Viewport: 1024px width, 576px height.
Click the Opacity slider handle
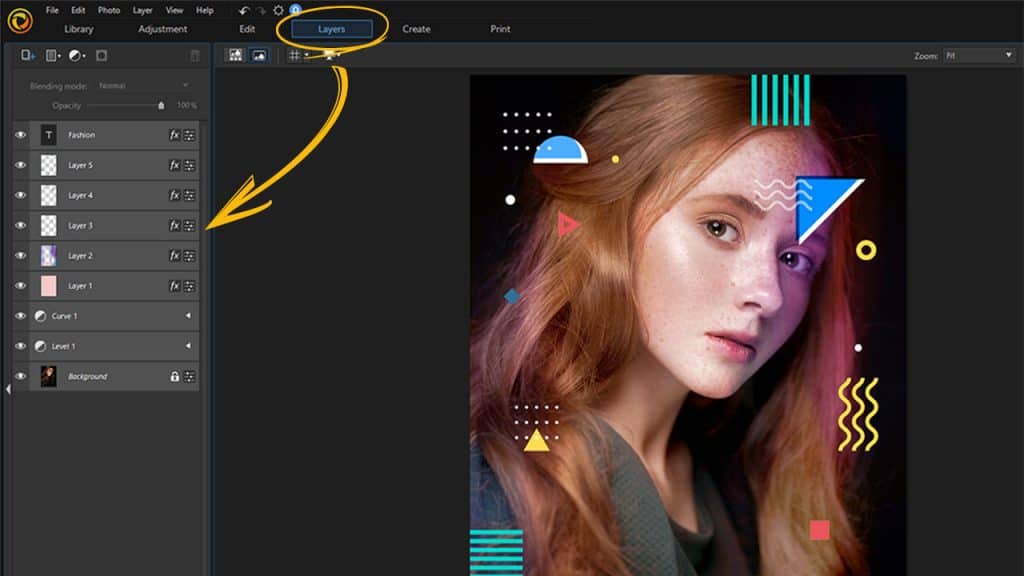(x=161, y=105)
